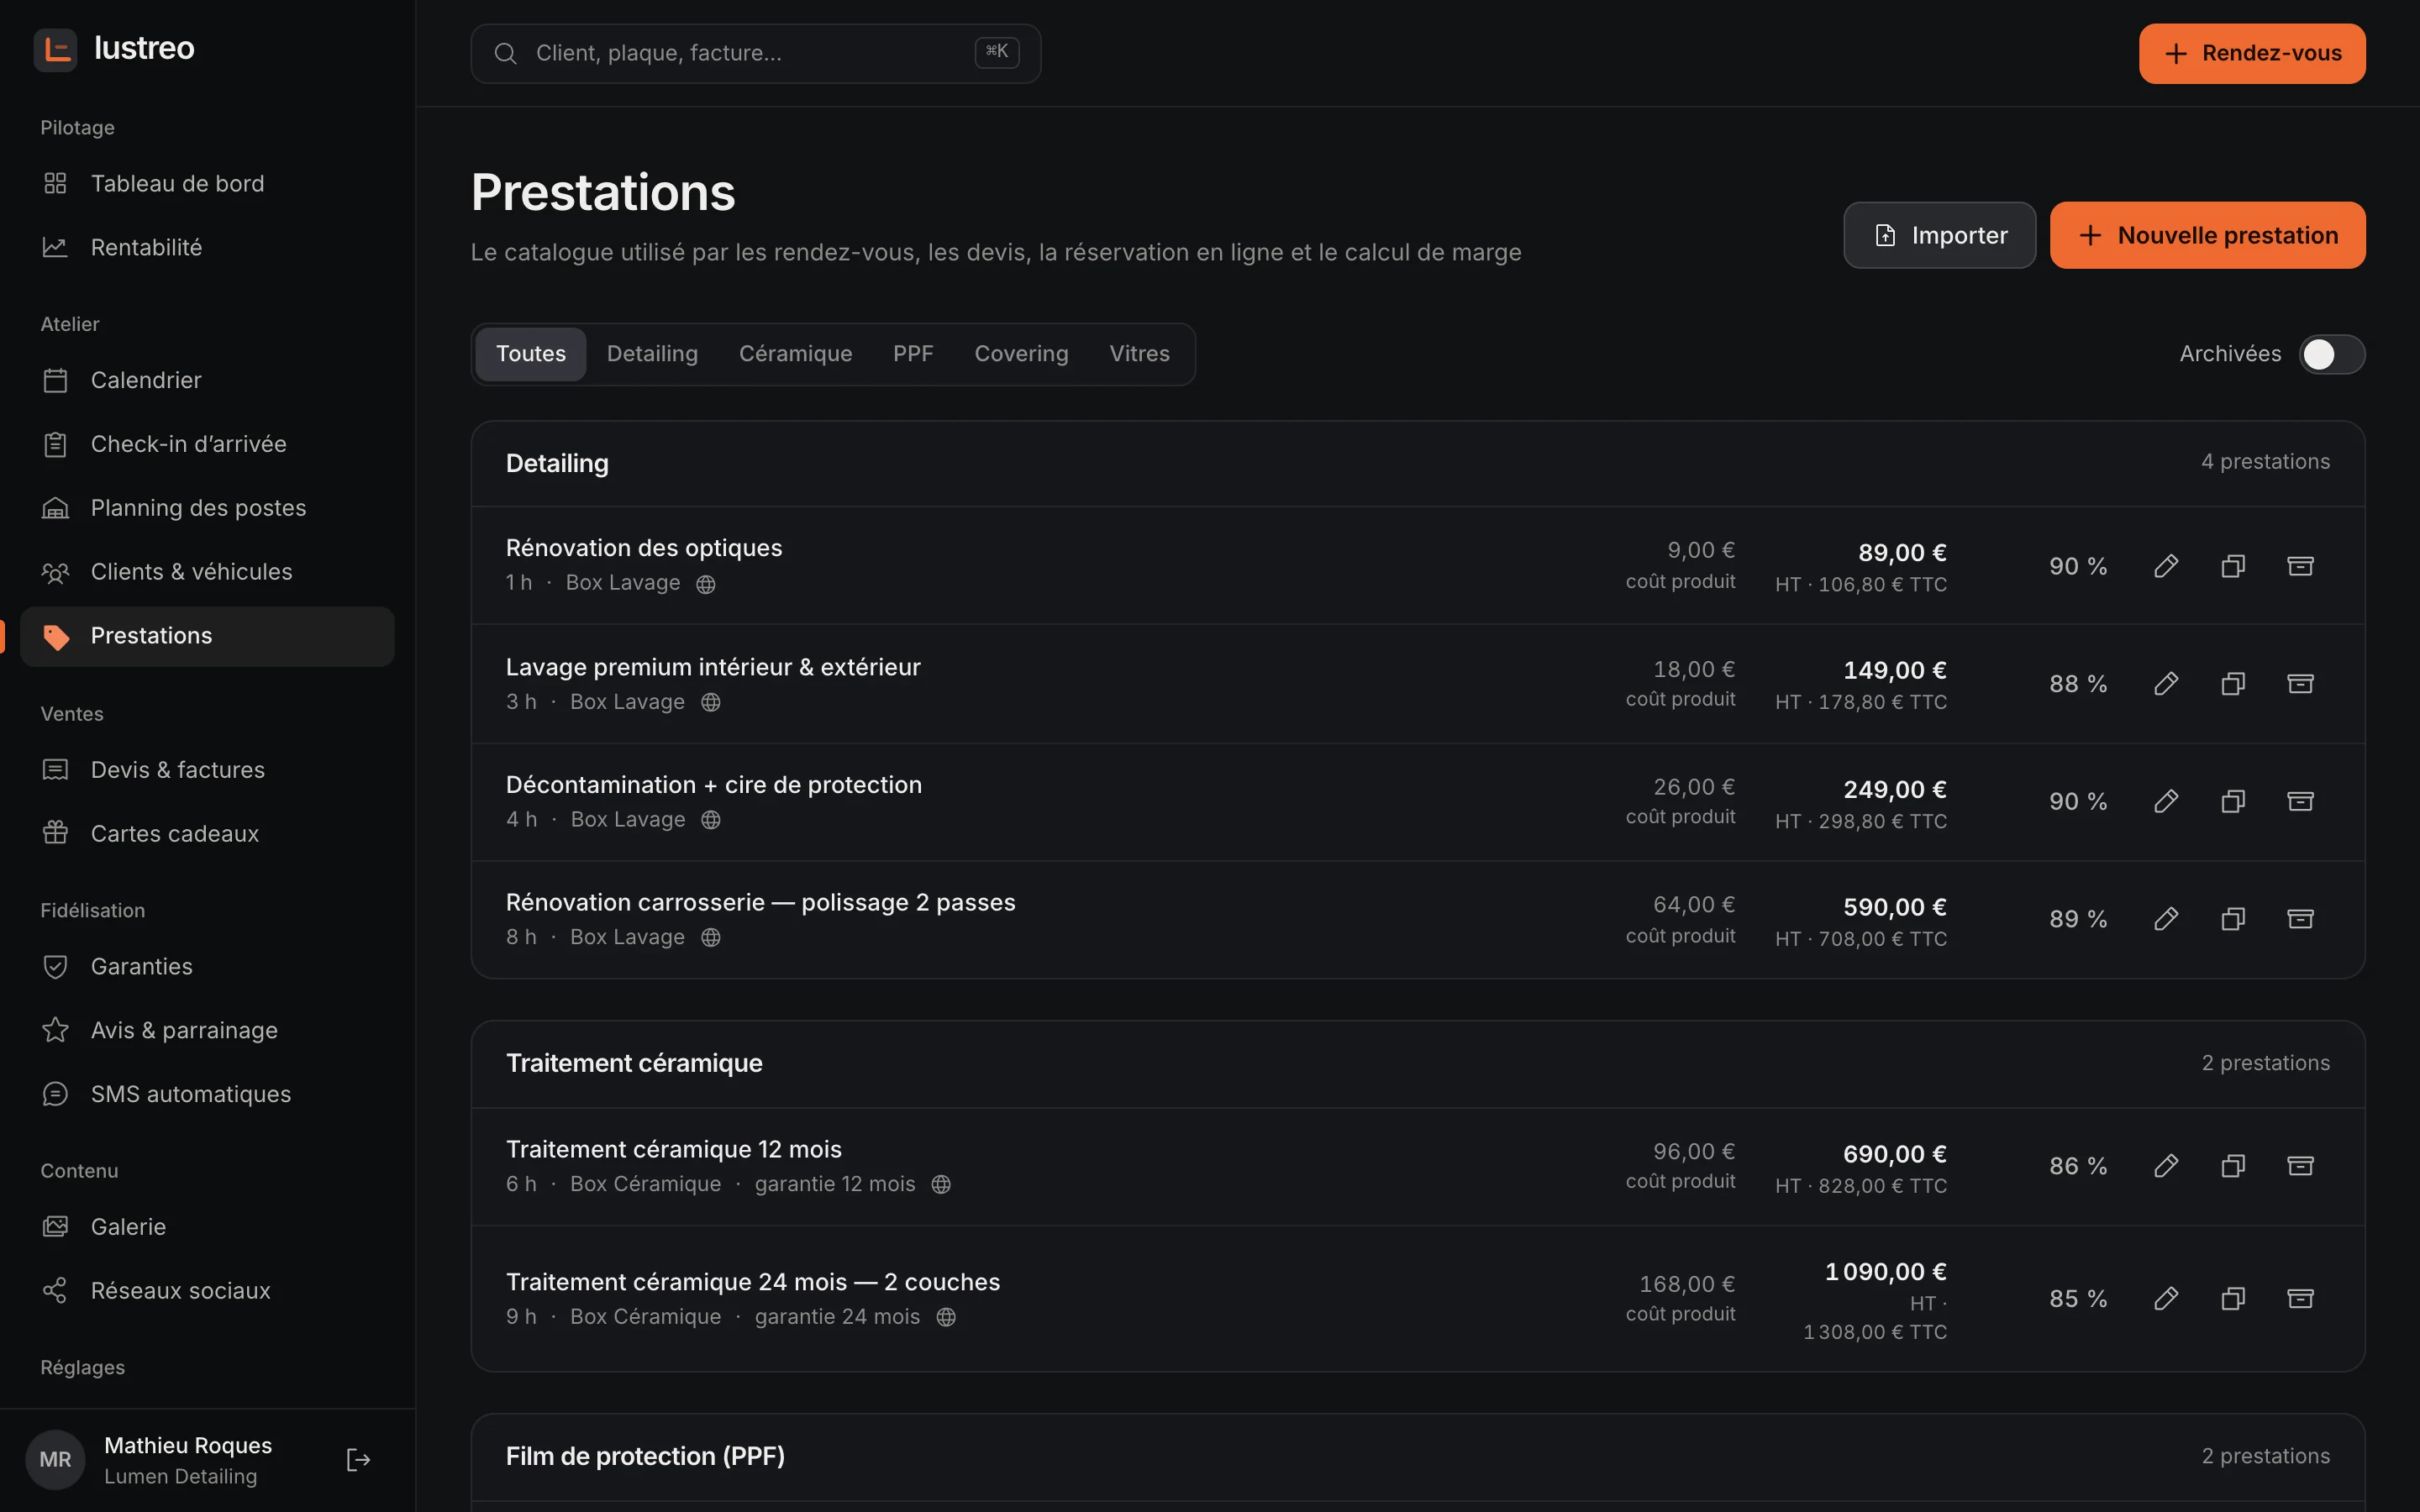Archive Décontamination + cire de protection
The image size is (2420, 1512).
(2300, 801)
